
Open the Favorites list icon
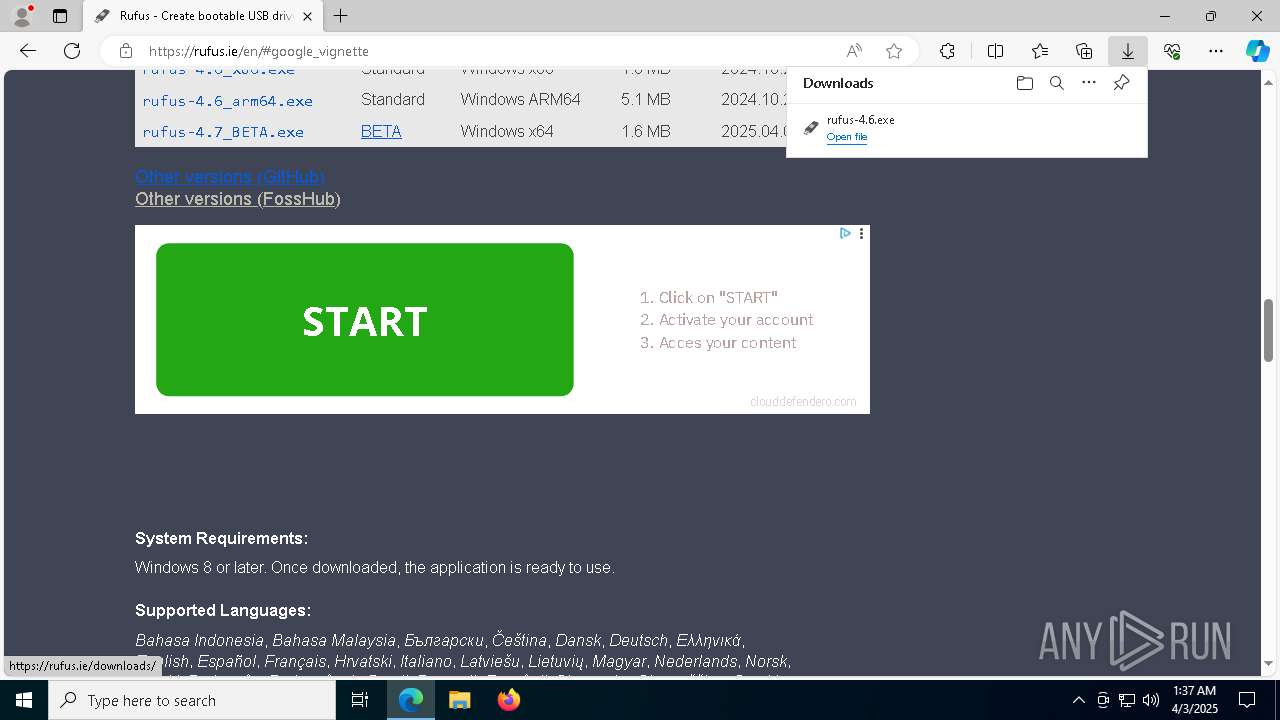tap(1040, 51)
